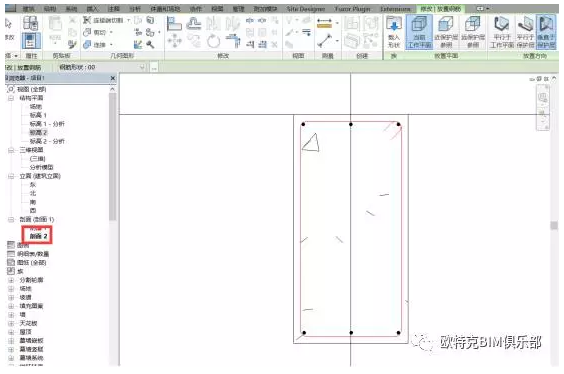
Task: Select Current Work Plane placement
Action: (x=419, y=32)
